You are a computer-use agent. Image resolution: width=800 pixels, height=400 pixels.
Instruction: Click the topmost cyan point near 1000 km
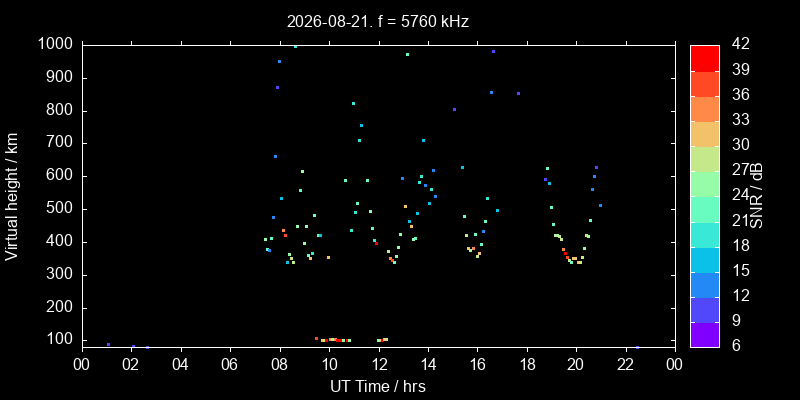(295, 46)
